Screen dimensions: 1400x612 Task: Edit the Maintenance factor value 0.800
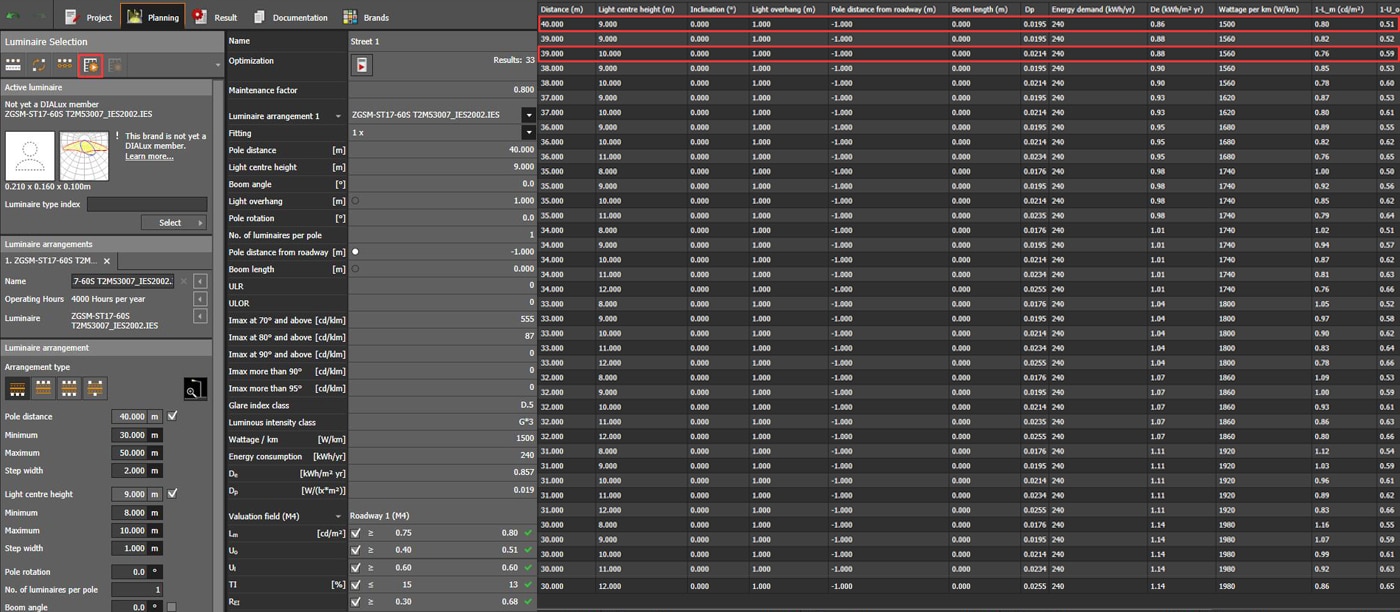443,90
